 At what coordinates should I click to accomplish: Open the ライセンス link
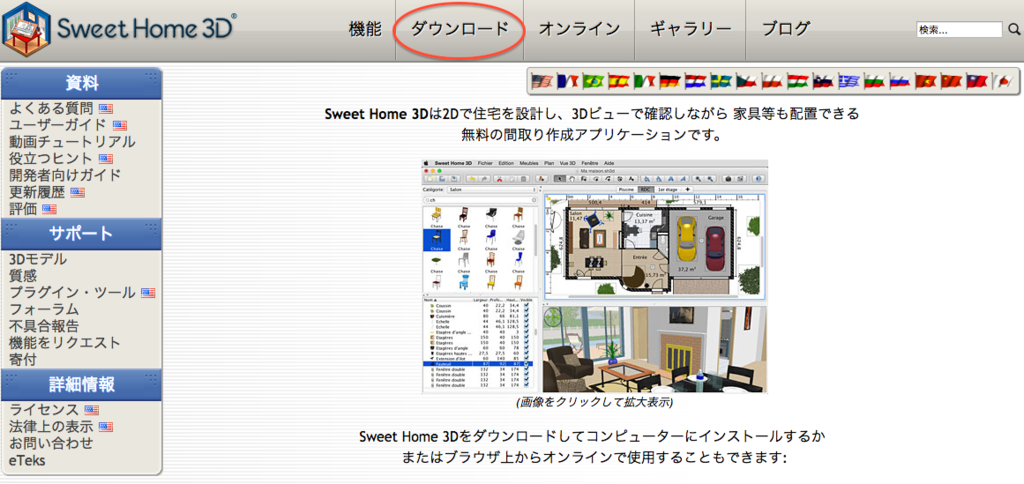[x=44, y=410]
